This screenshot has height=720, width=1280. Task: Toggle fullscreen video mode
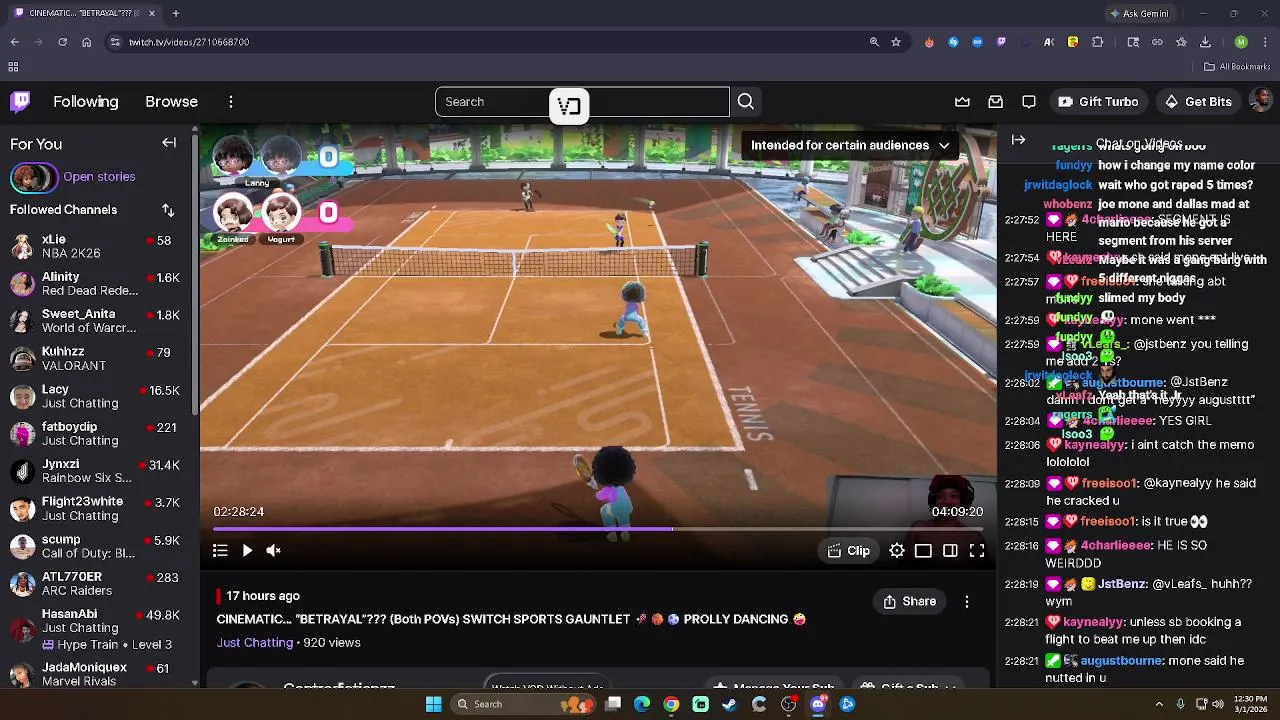pos(977,551)
